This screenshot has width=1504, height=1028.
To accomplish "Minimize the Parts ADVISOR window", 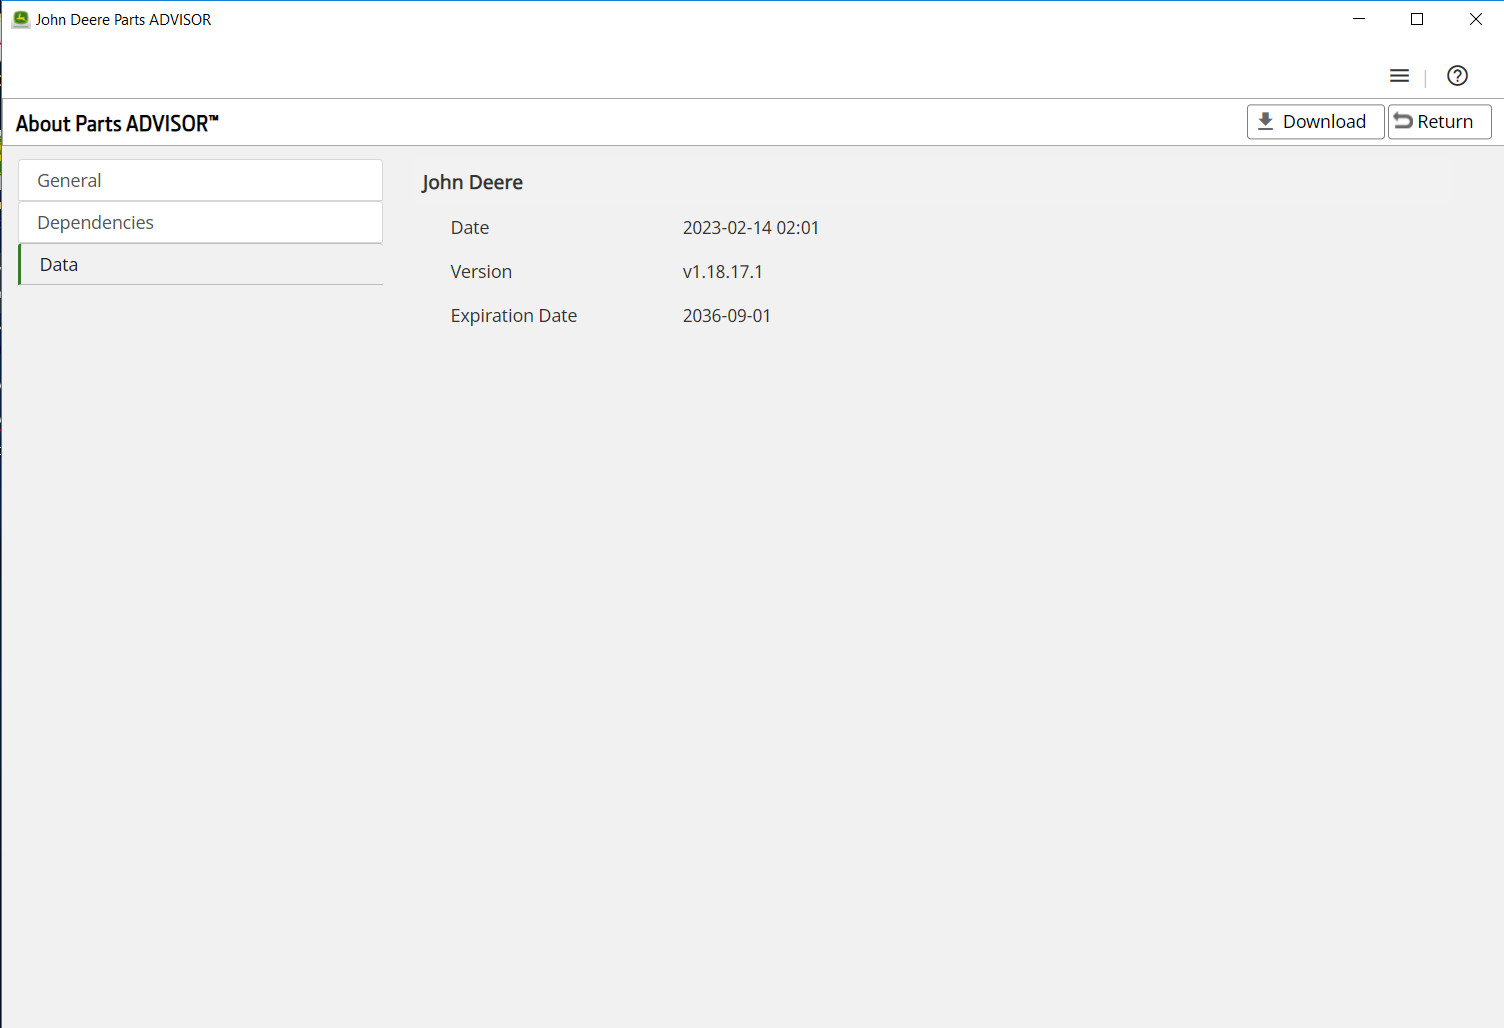I will coord(1358,19).
